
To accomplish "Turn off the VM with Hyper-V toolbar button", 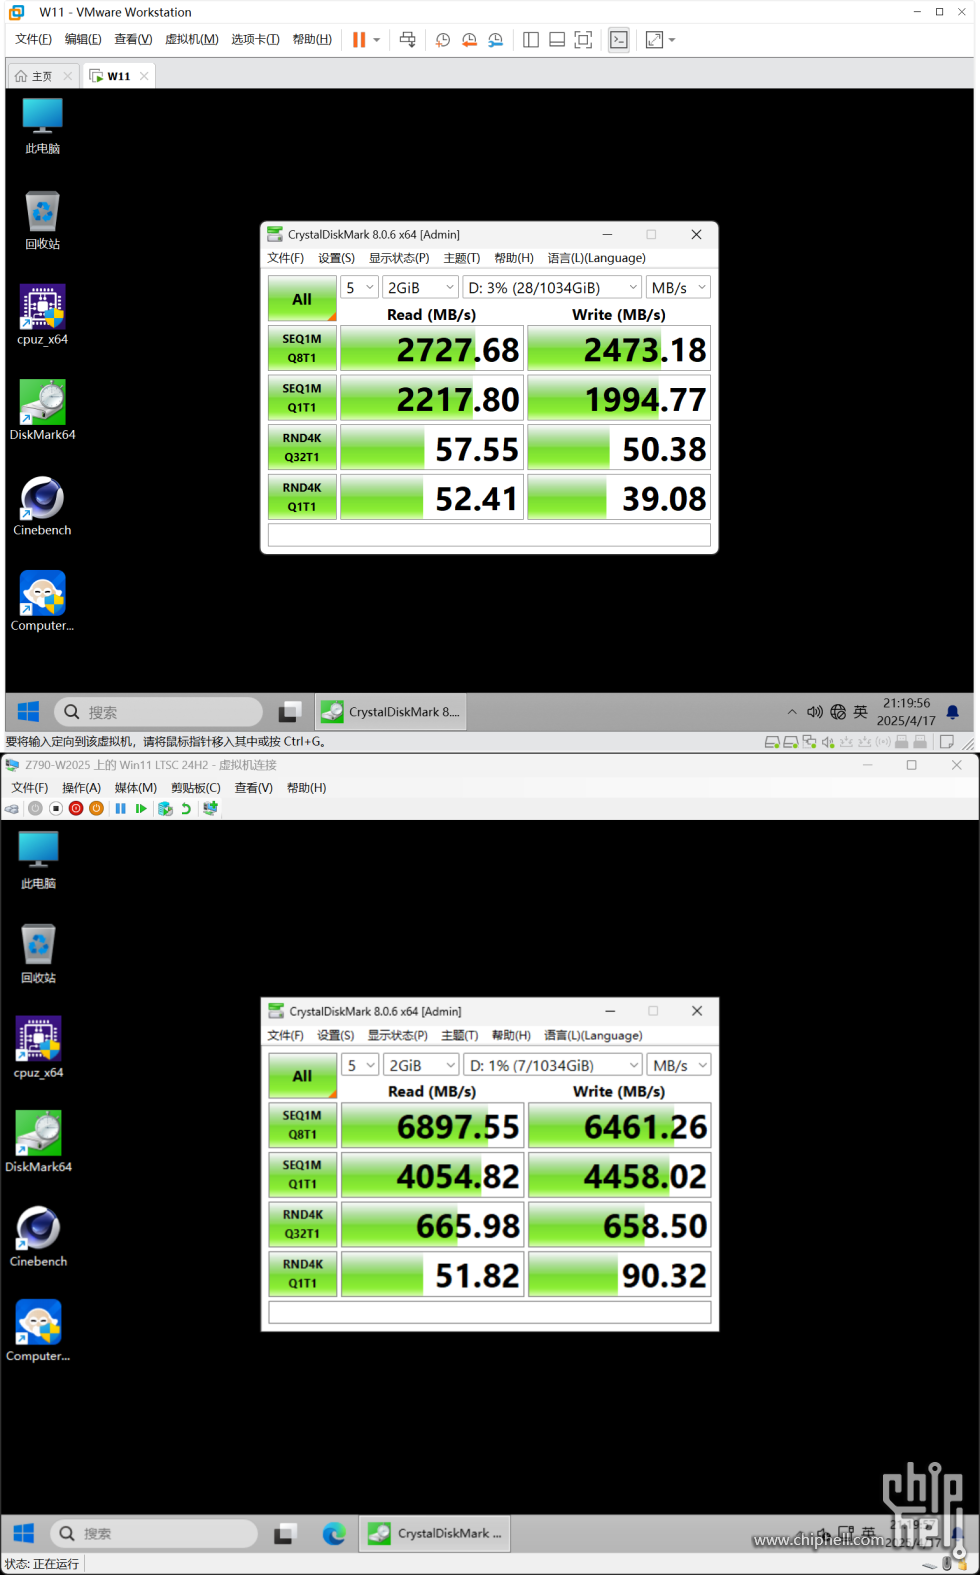I will 56,809.
